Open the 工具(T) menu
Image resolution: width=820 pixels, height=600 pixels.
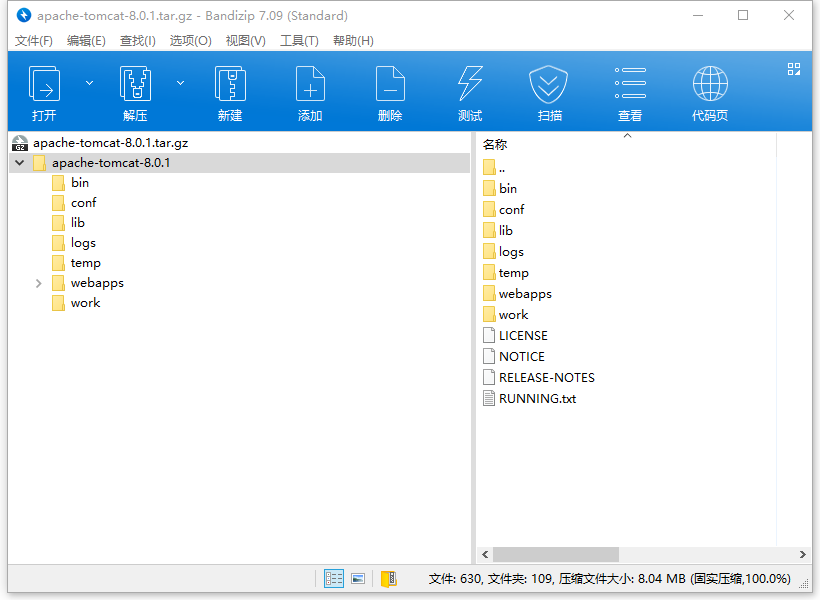pyautogui.click(x=299, y=41)
